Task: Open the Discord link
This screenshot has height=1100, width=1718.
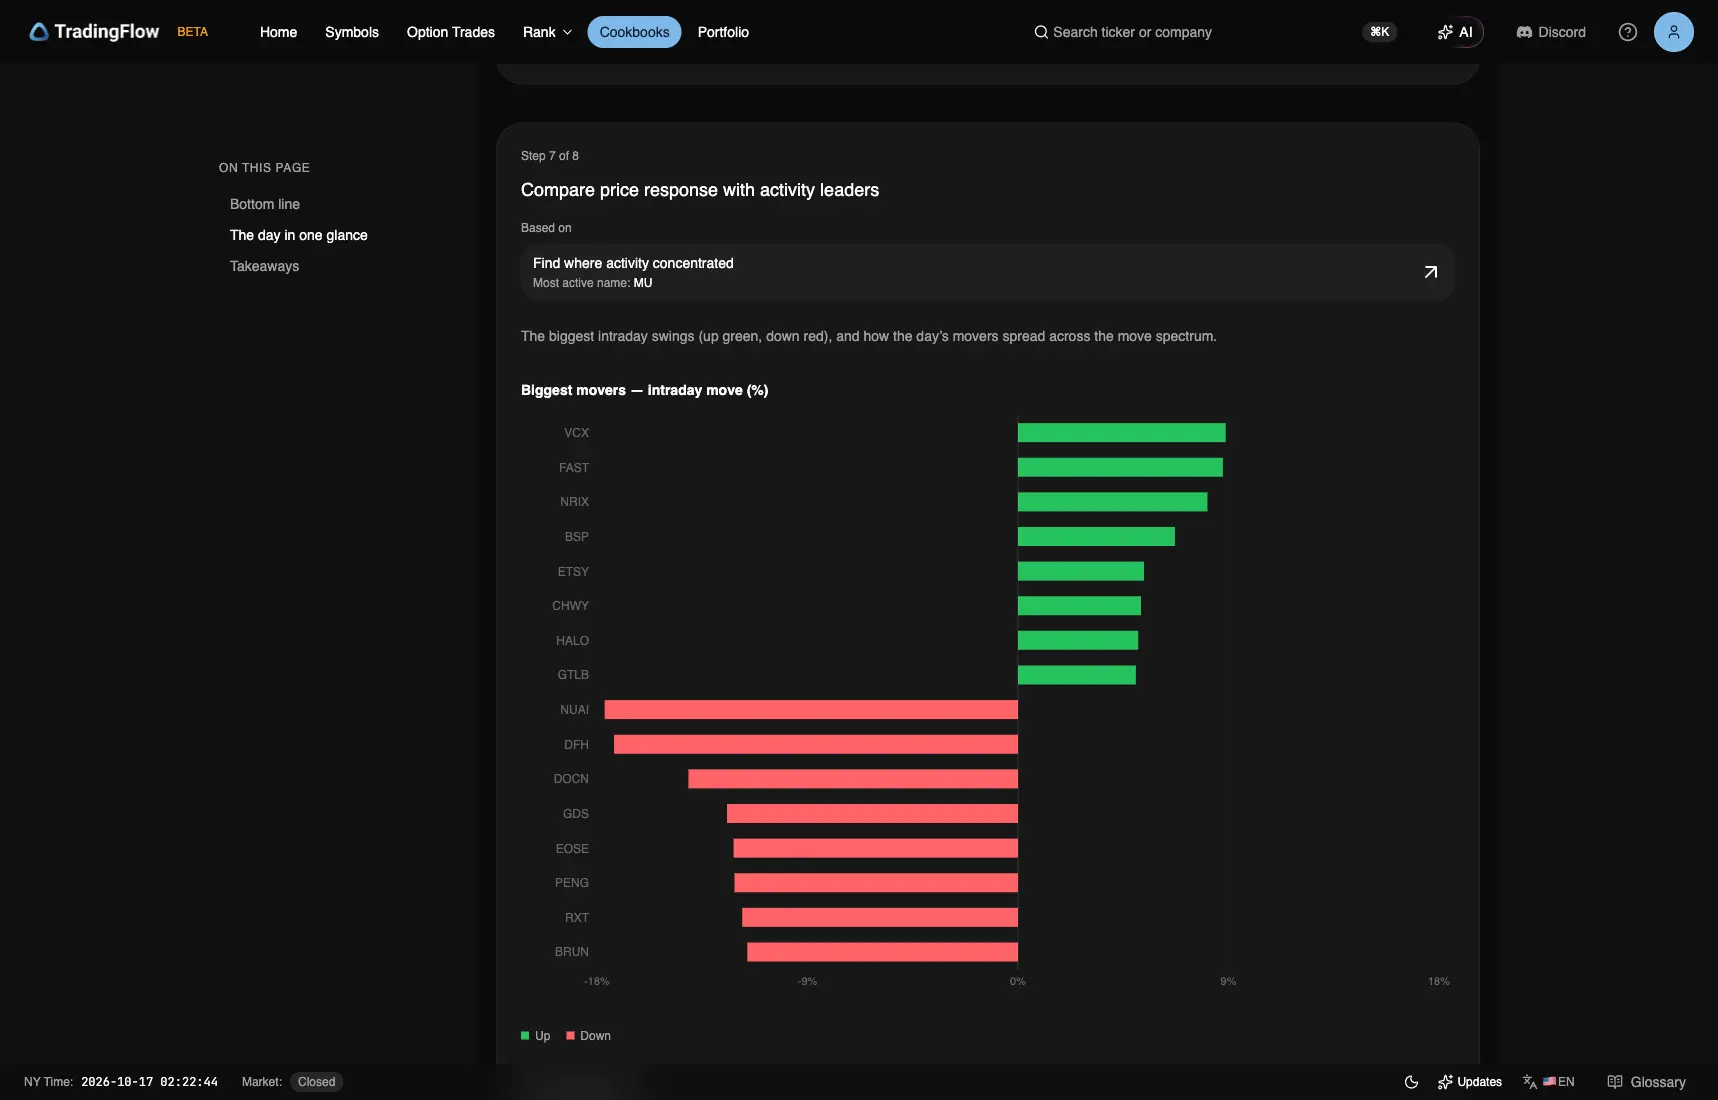Action: [1551, 32]
